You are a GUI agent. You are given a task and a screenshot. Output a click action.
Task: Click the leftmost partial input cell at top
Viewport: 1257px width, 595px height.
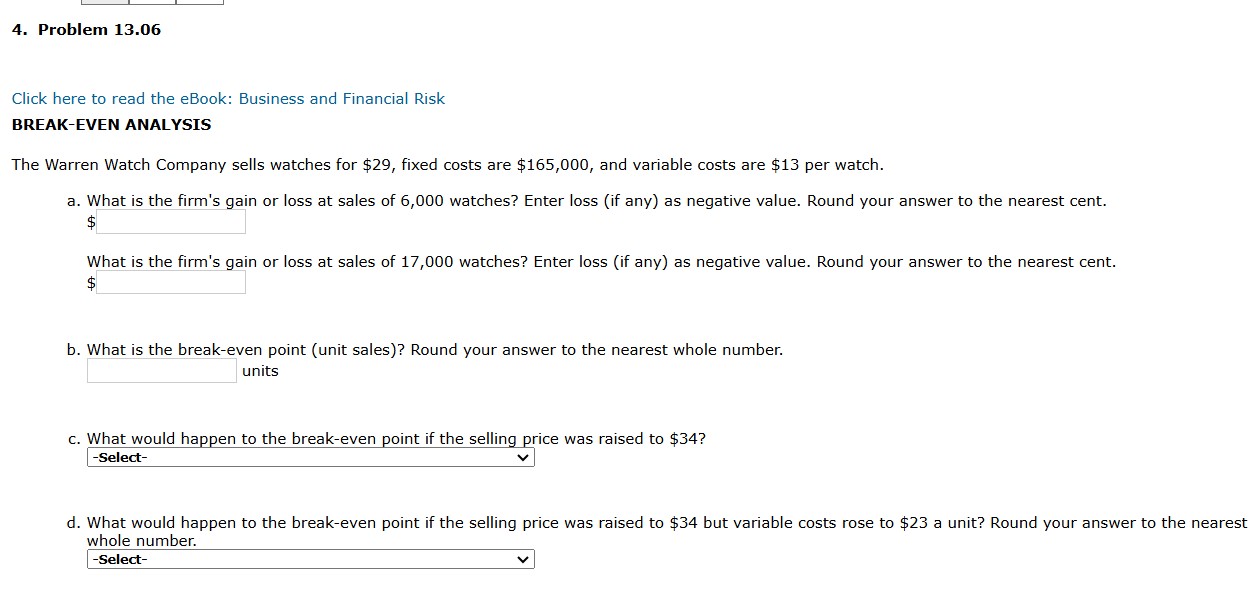point(105,3)
